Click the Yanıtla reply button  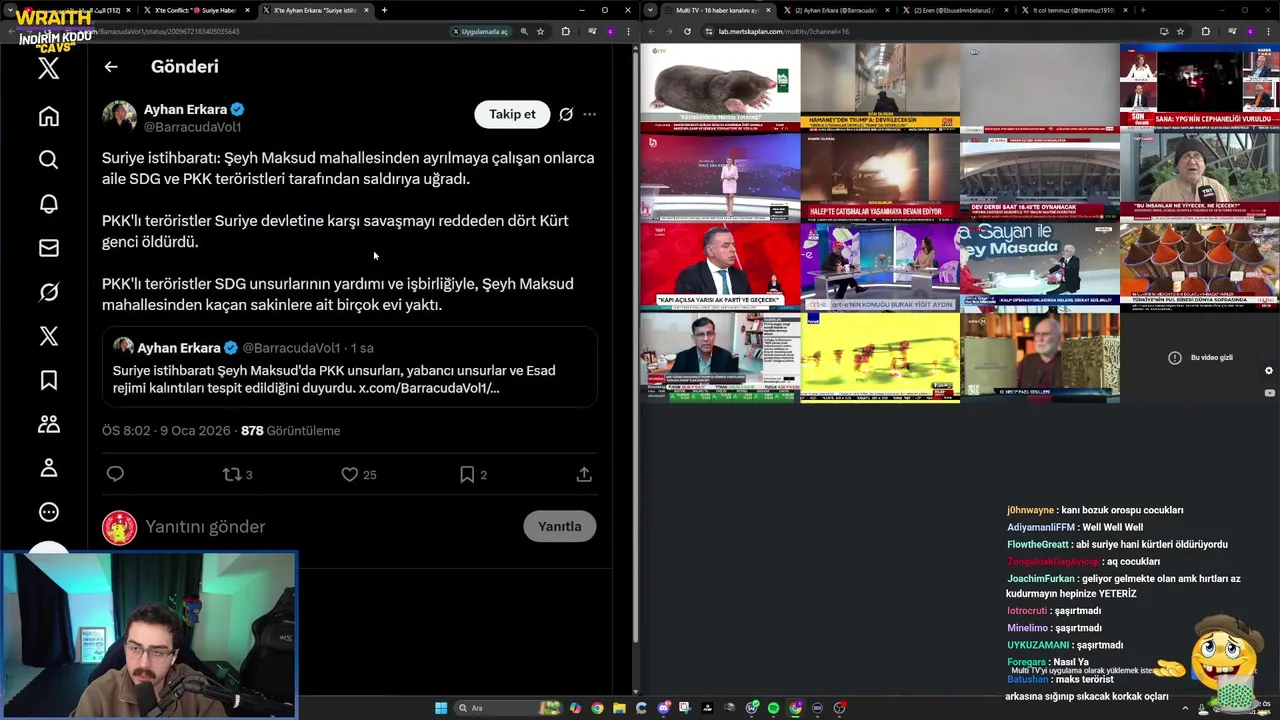coord(560,526)
